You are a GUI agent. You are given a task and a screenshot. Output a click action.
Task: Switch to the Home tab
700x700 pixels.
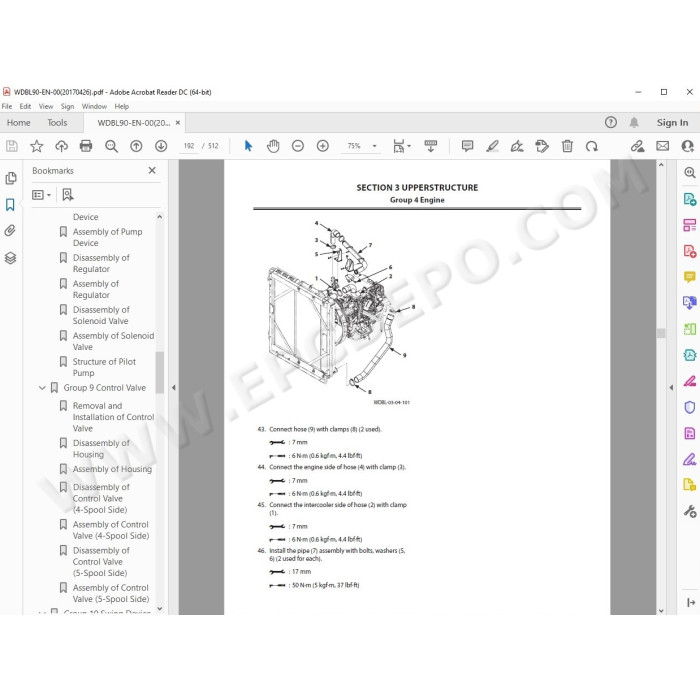pos(18,123)
